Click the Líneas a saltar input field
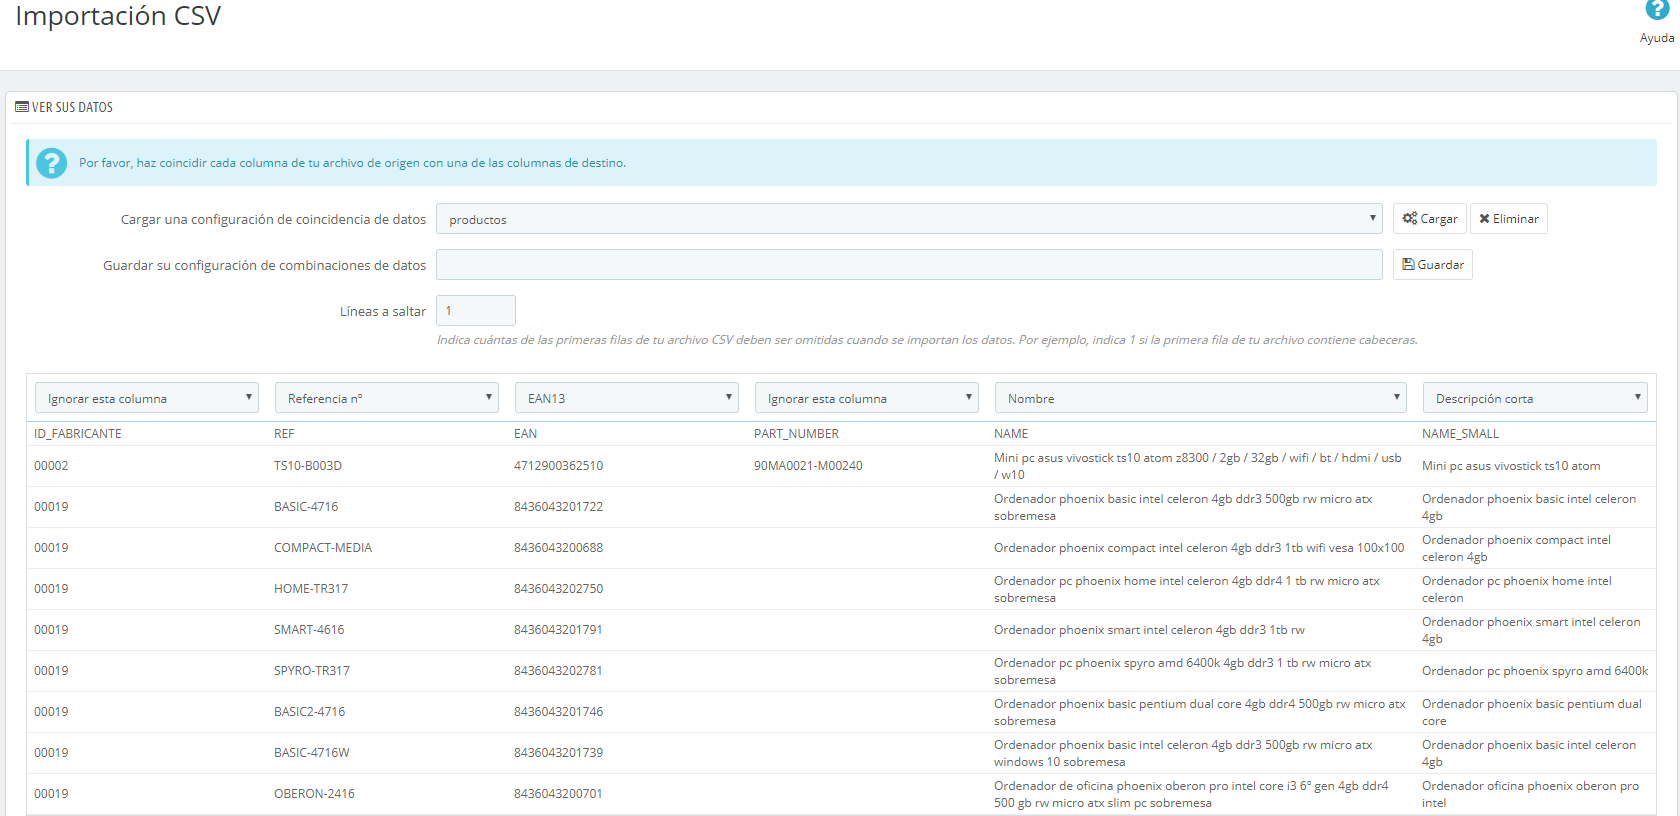Viewport: 1680px width, 816px height. pos(476,311)
